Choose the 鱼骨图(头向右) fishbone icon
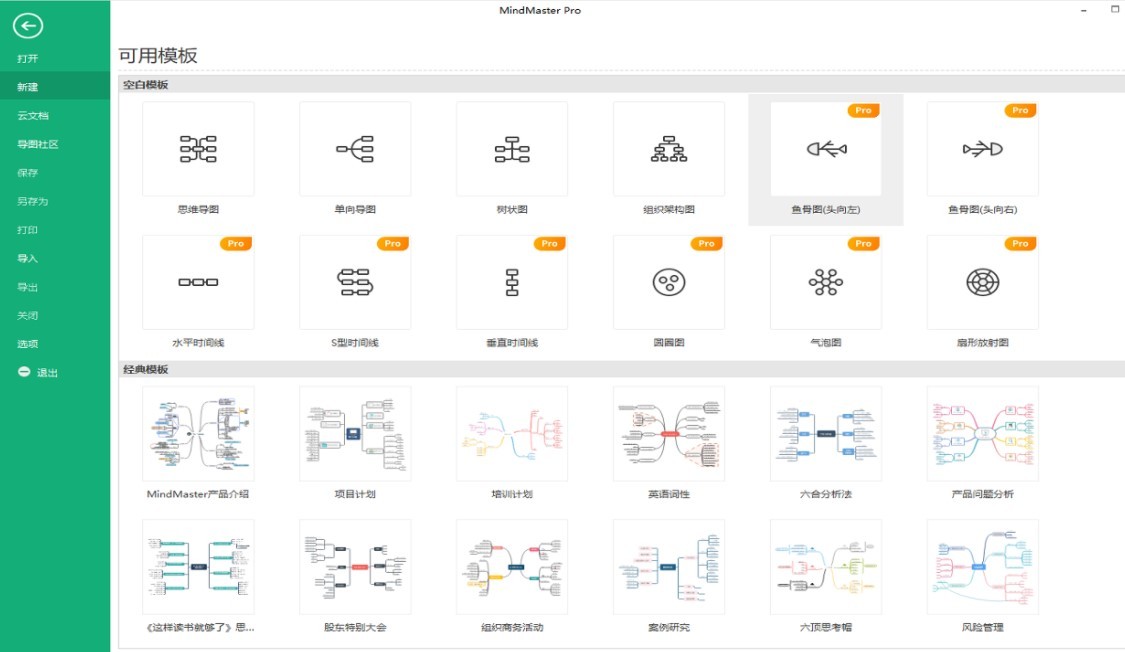 pyautogui.click(x=983, y=149)
